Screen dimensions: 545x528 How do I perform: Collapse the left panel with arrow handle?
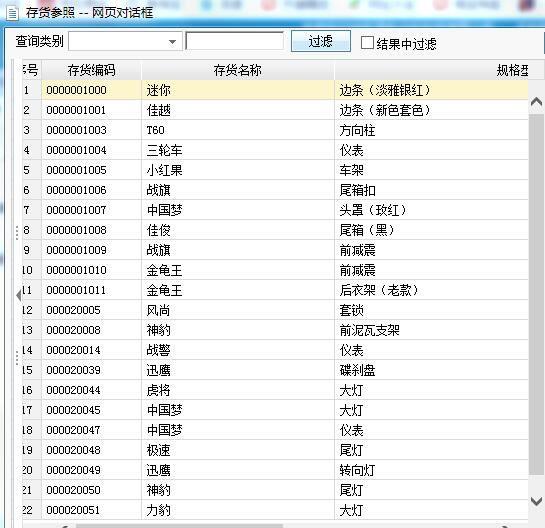19,295
